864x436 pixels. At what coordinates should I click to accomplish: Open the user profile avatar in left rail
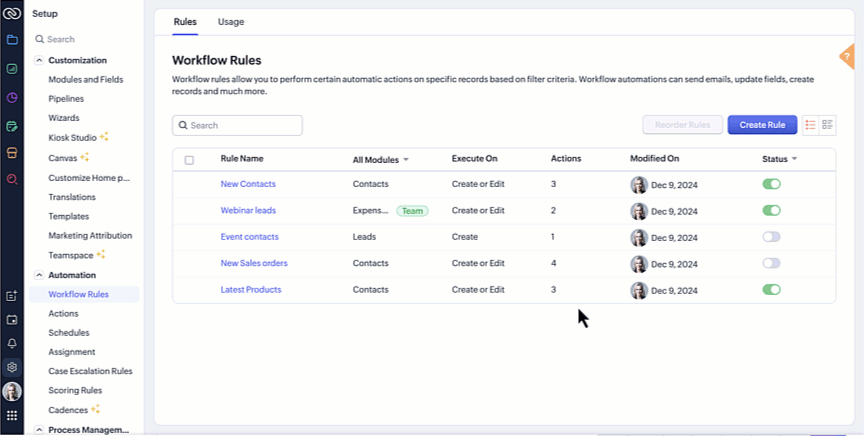point(12,391)
